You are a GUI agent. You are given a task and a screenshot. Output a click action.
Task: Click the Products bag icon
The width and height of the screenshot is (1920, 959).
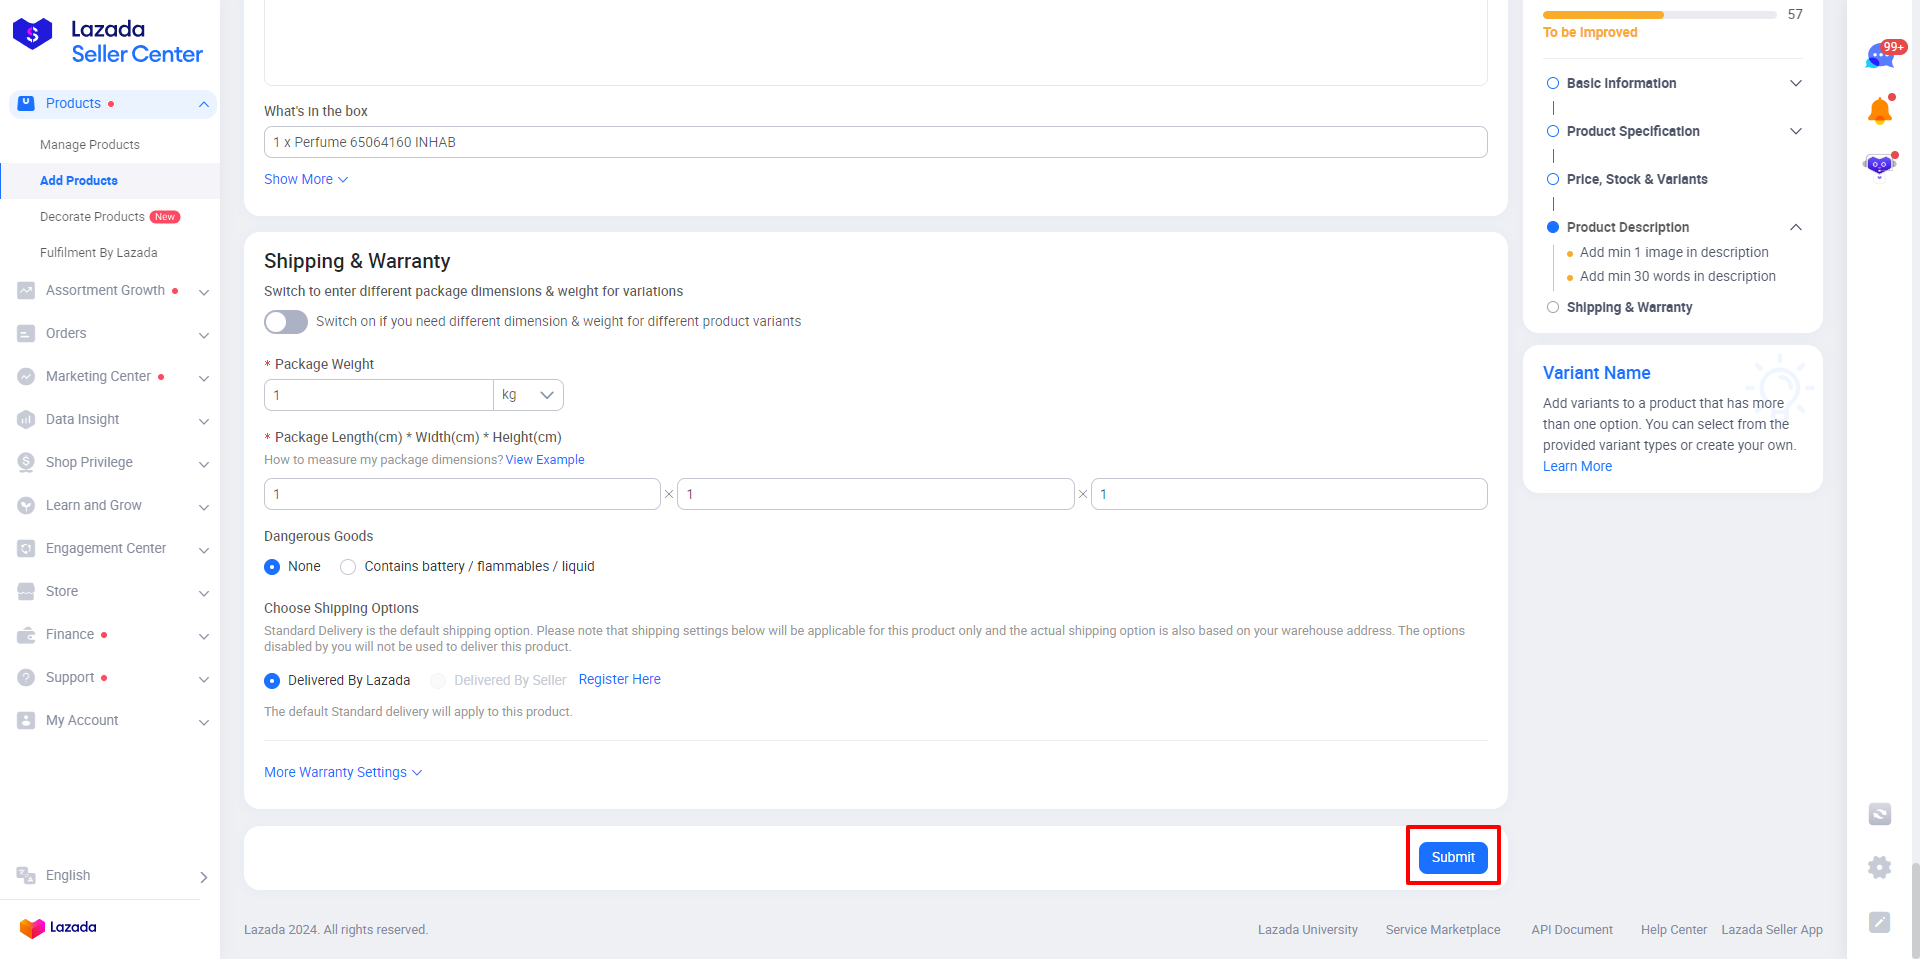27,103
